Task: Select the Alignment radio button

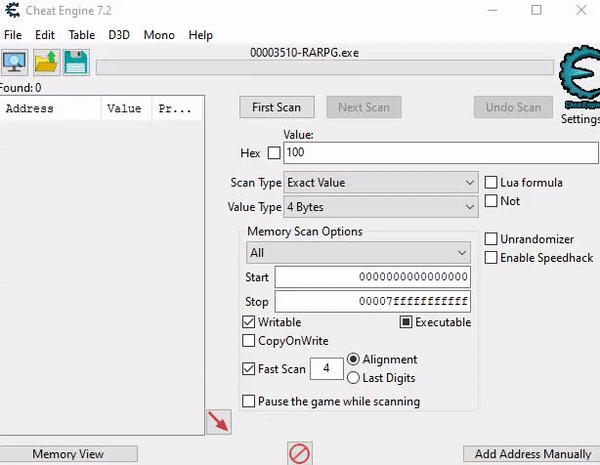Action: coord(353,359)
